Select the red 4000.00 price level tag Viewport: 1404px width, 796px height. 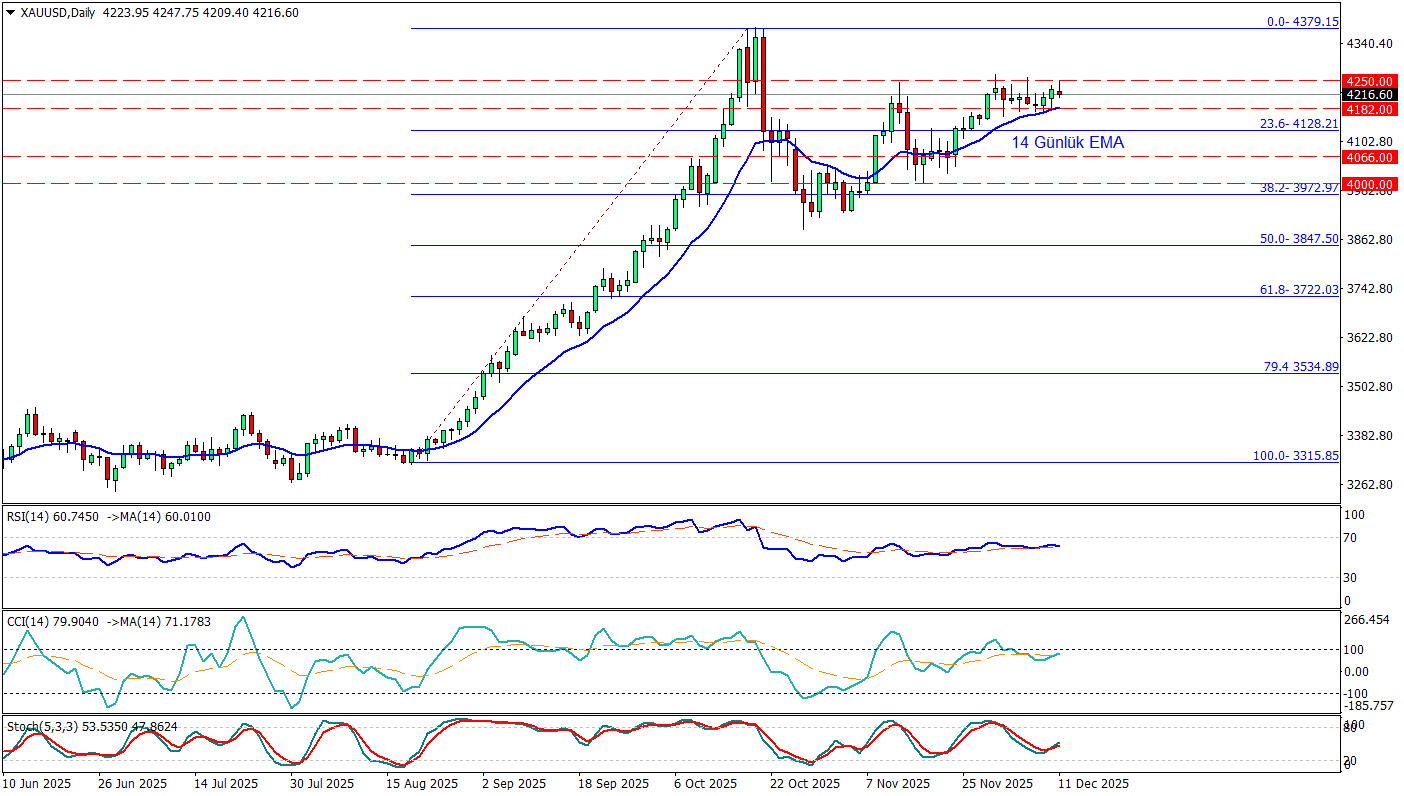click(x=1369, y=184)
